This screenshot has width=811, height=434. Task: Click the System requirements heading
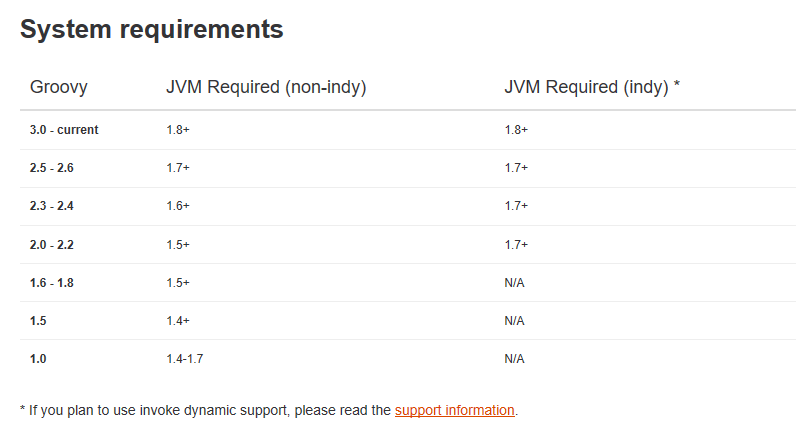[x=152, y=29]
